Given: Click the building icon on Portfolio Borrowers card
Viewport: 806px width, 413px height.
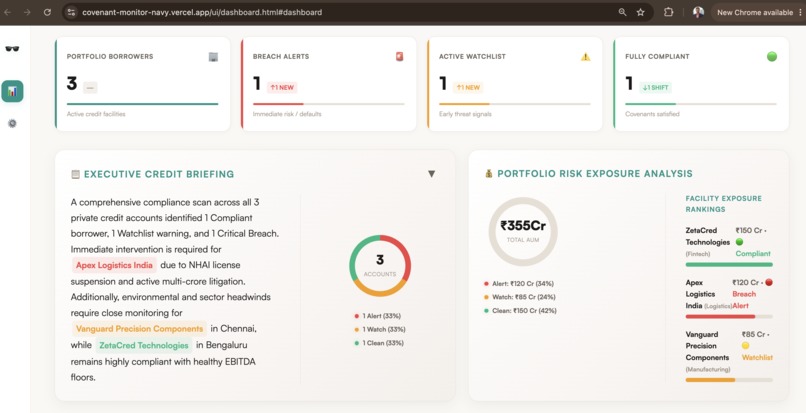Looking at the screenshot, I should [x=213, y=57].
